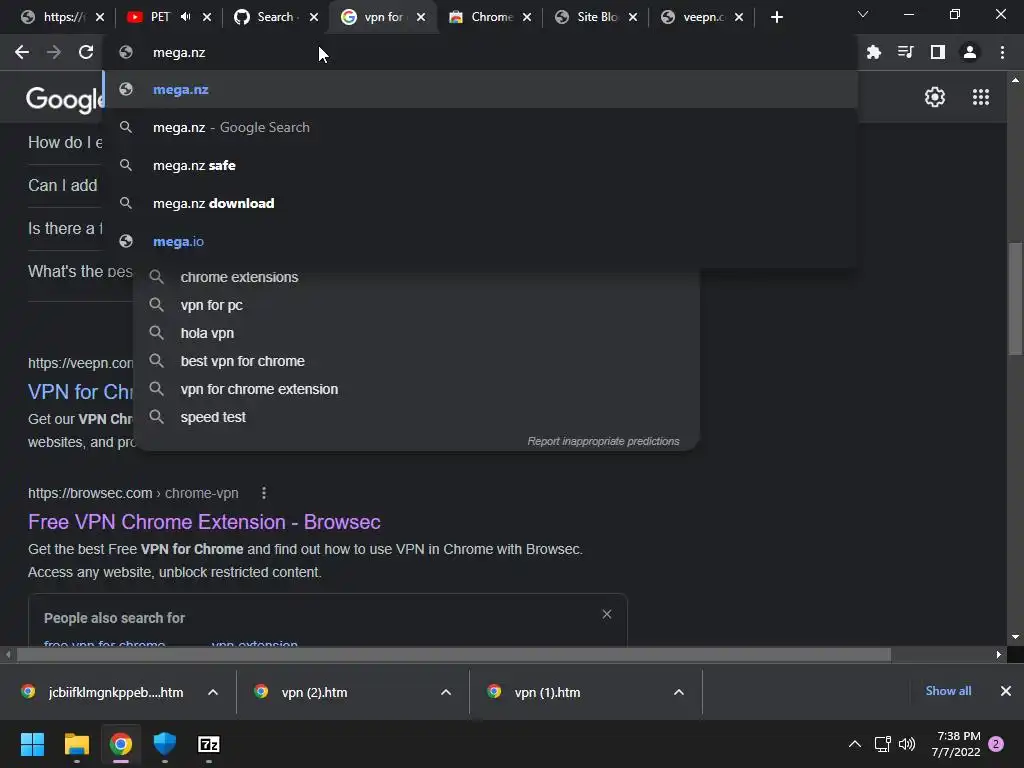Expand options for vpn (1).htm download
Viewport: 1024px width, 768px height.
[679, 692]
